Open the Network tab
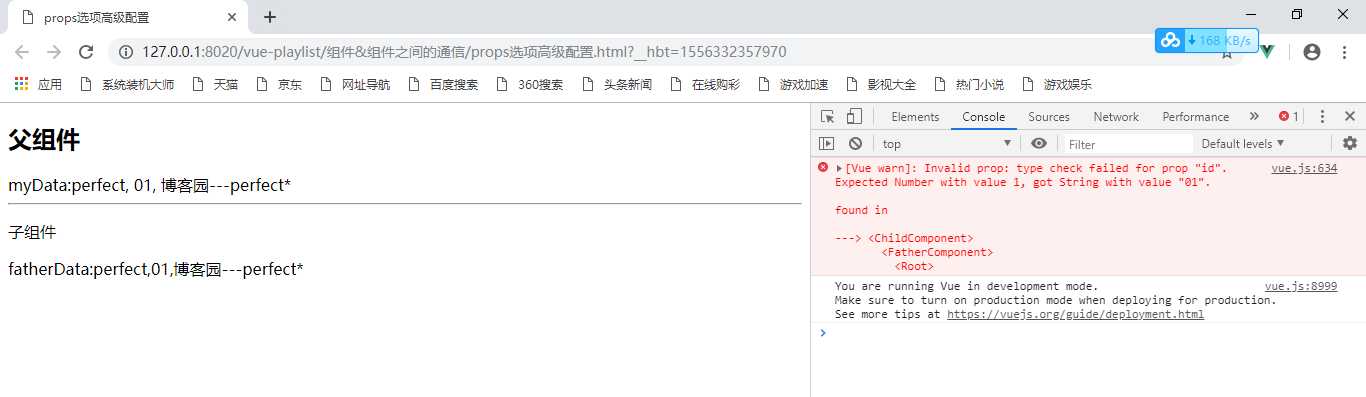Image resolution: width=1366 pixels, height=397 pixels. [1116, 116]
